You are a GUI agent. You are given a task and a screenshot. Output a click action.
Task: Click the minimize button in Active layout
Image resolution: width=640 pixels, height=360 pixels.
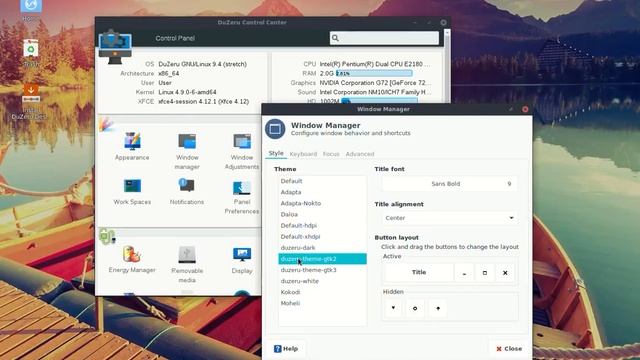(464, 273)
